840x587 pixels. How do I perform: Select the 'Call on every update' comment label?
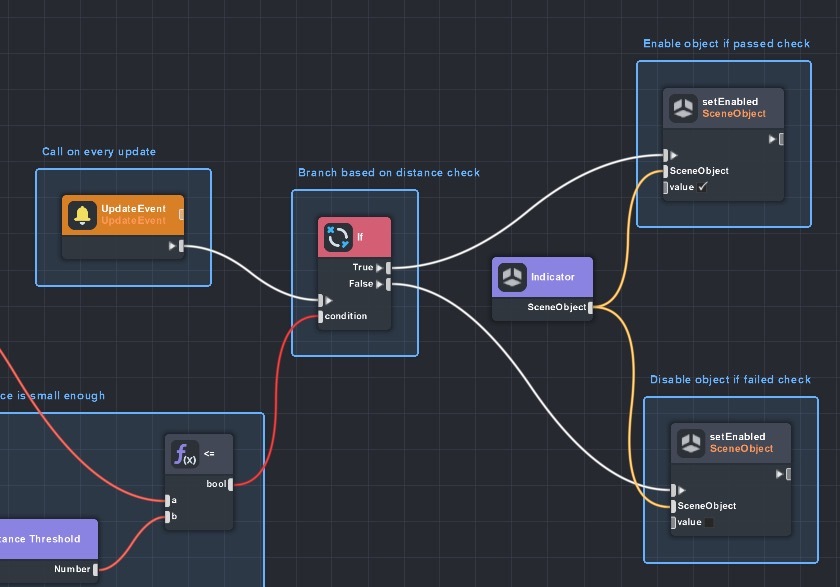tap(99, 152)
